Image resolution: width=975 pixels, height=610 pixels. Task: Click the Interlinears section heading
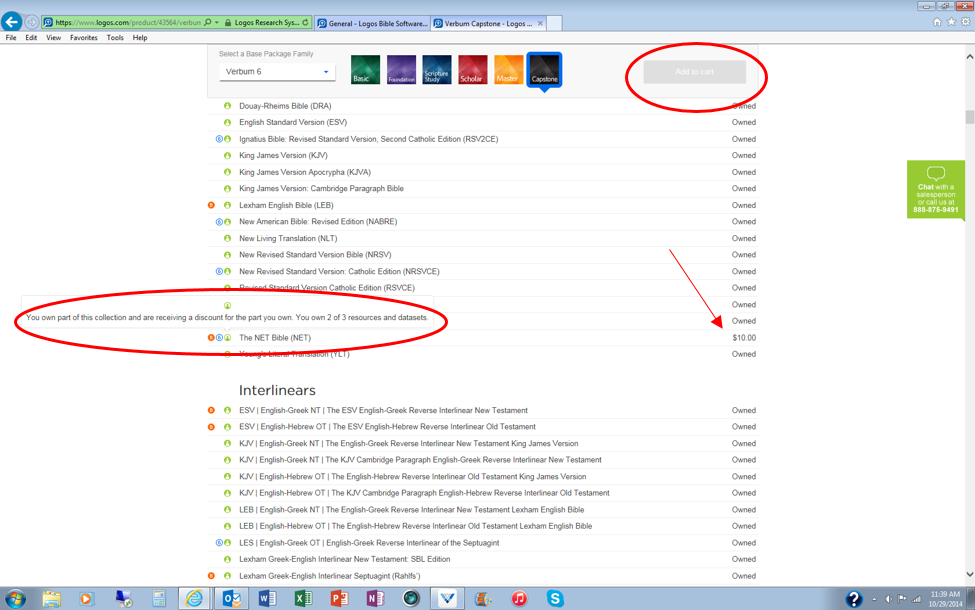tap(277, 390)
